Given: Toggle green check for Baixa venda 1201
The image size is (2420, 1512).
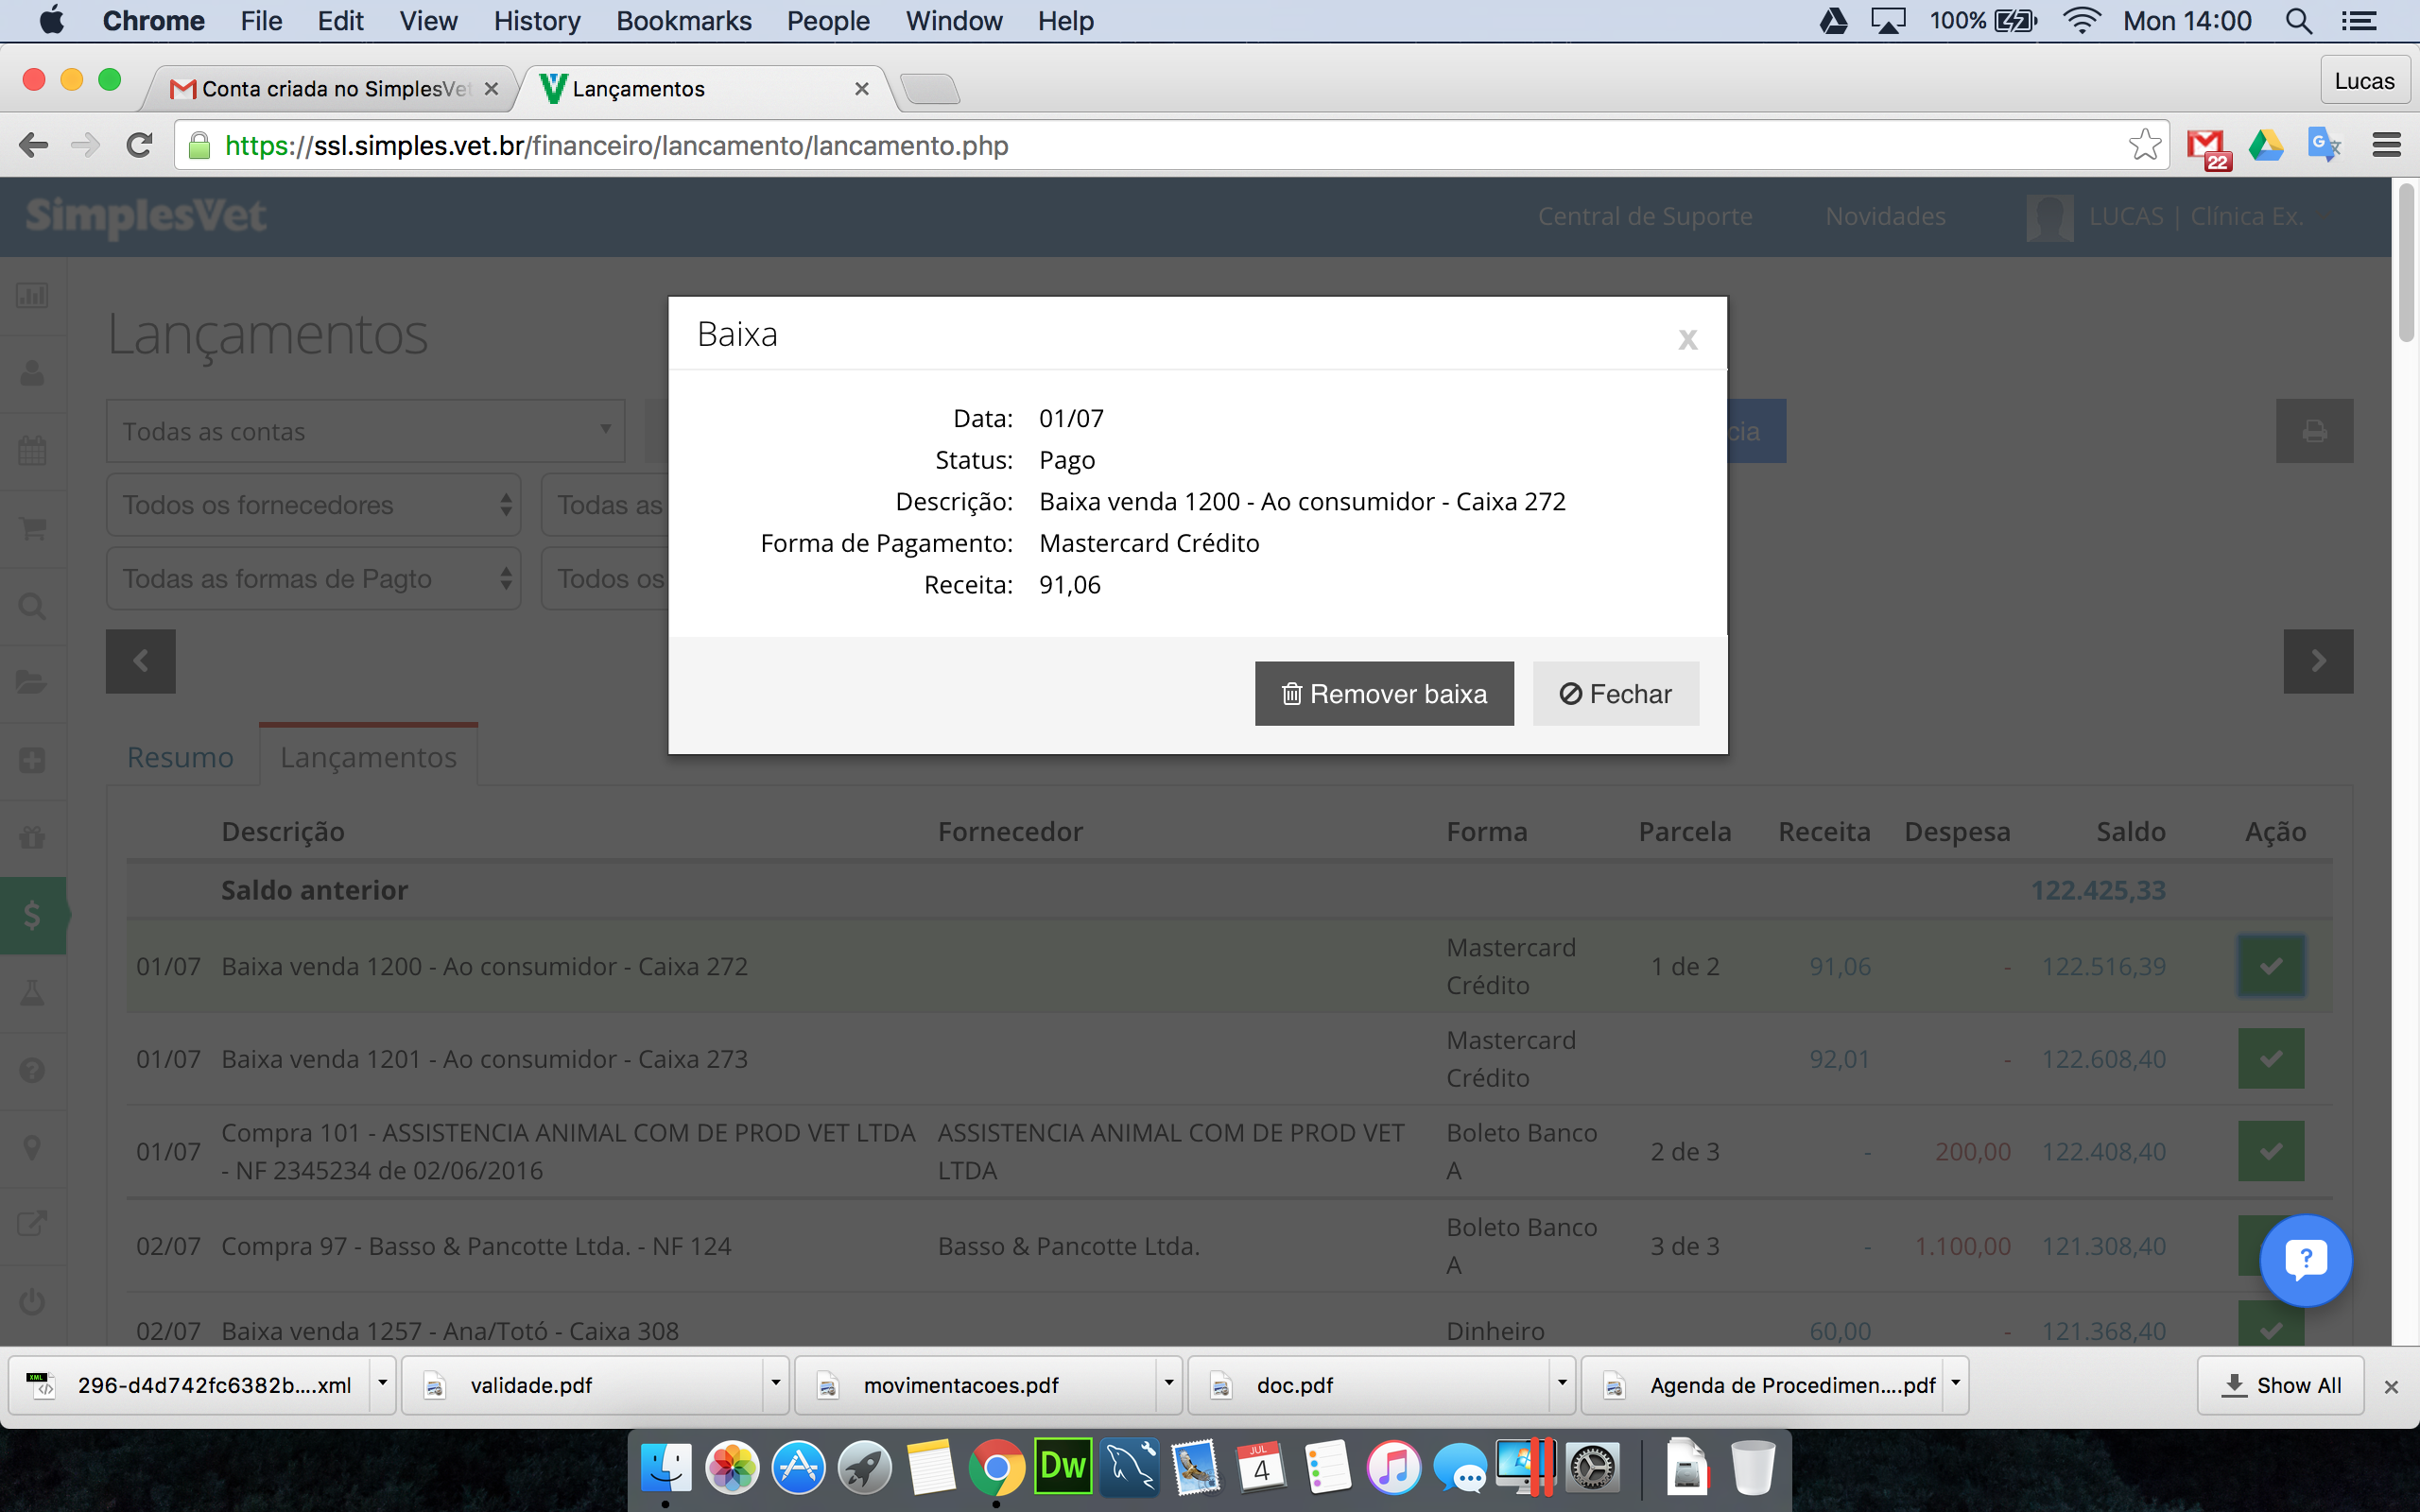Looking at the screenshot, I should [2271, 1058].
